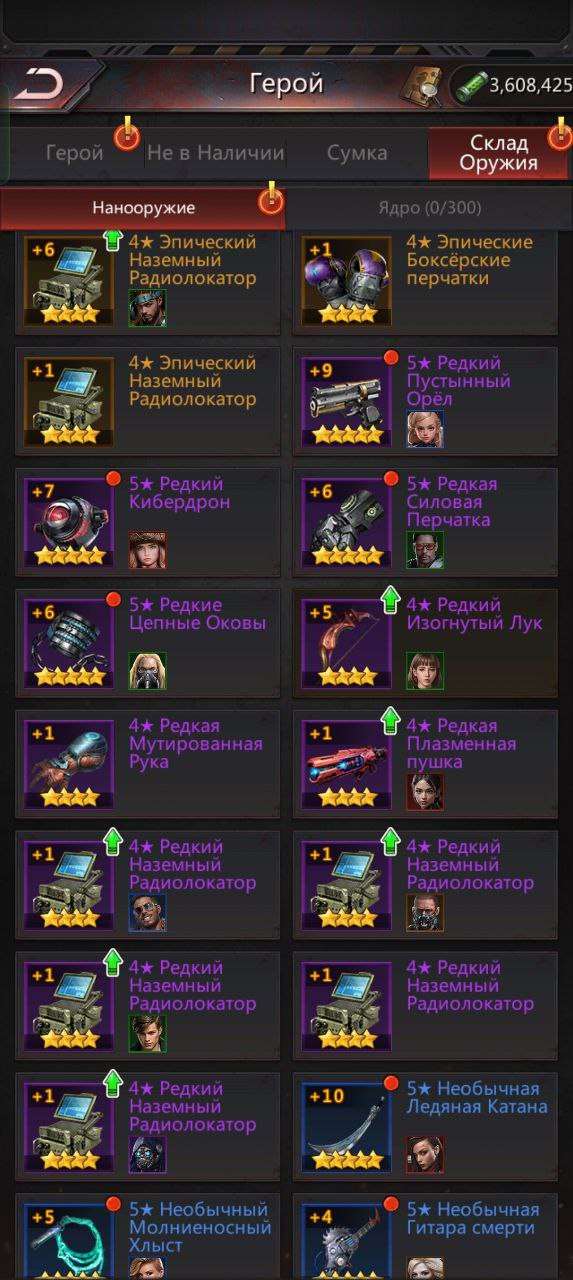This screenshot has height=1280, width=573.
Task: Tap green upgrade arrow on Изогнутый Лук
Action: coord(390,601)
